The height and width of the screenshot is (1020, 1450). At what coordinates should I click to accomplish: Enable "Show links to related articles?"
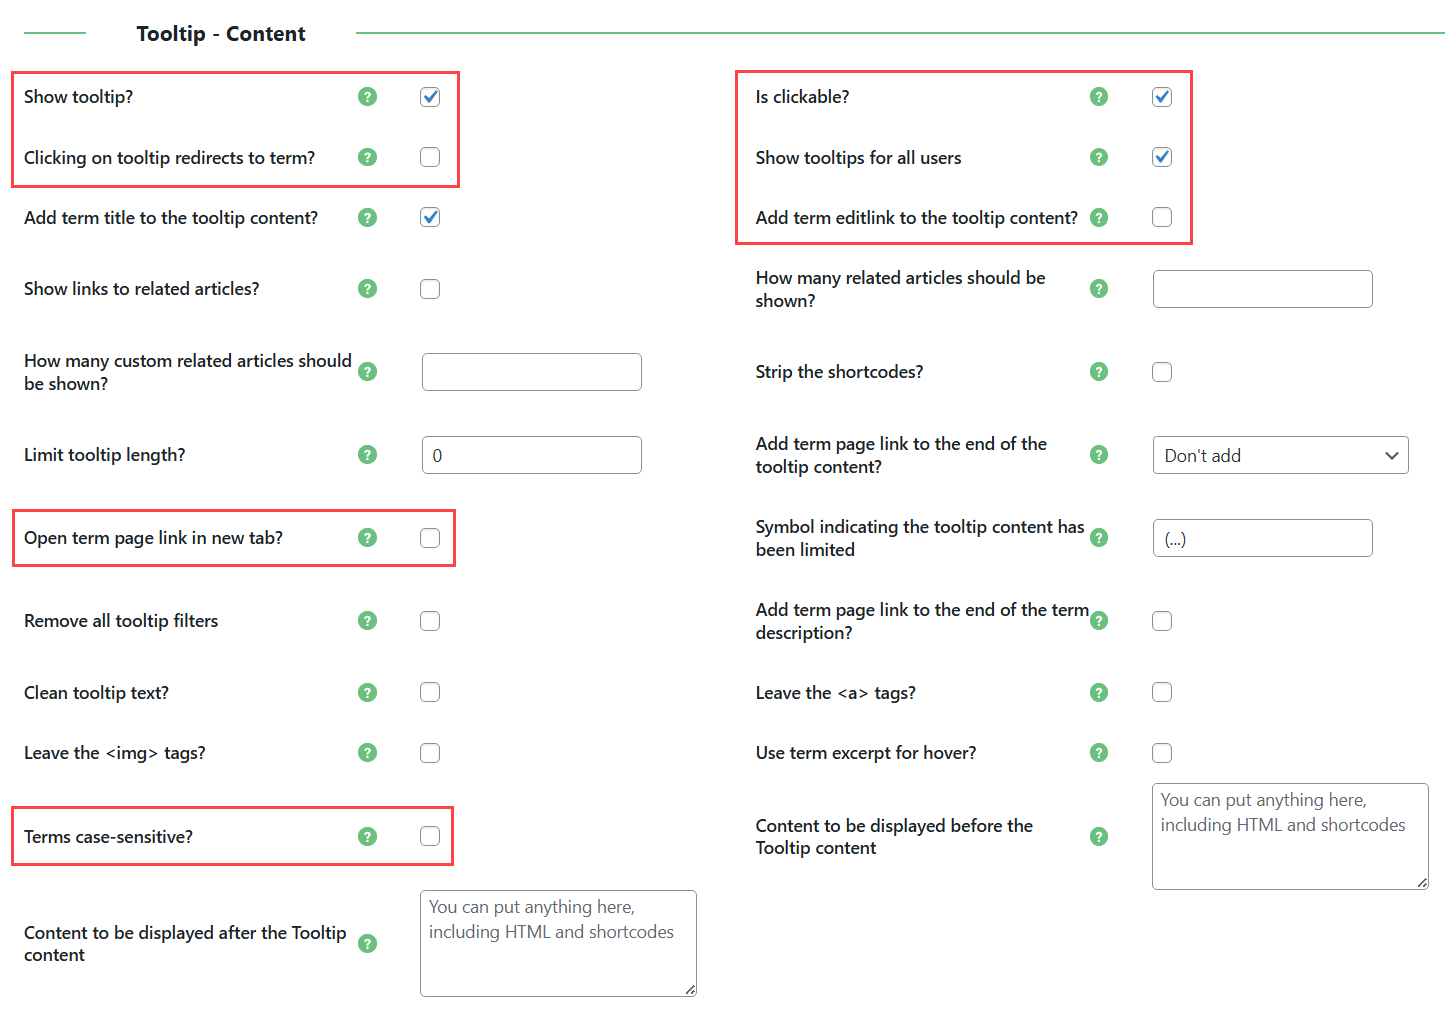[430, 288]
